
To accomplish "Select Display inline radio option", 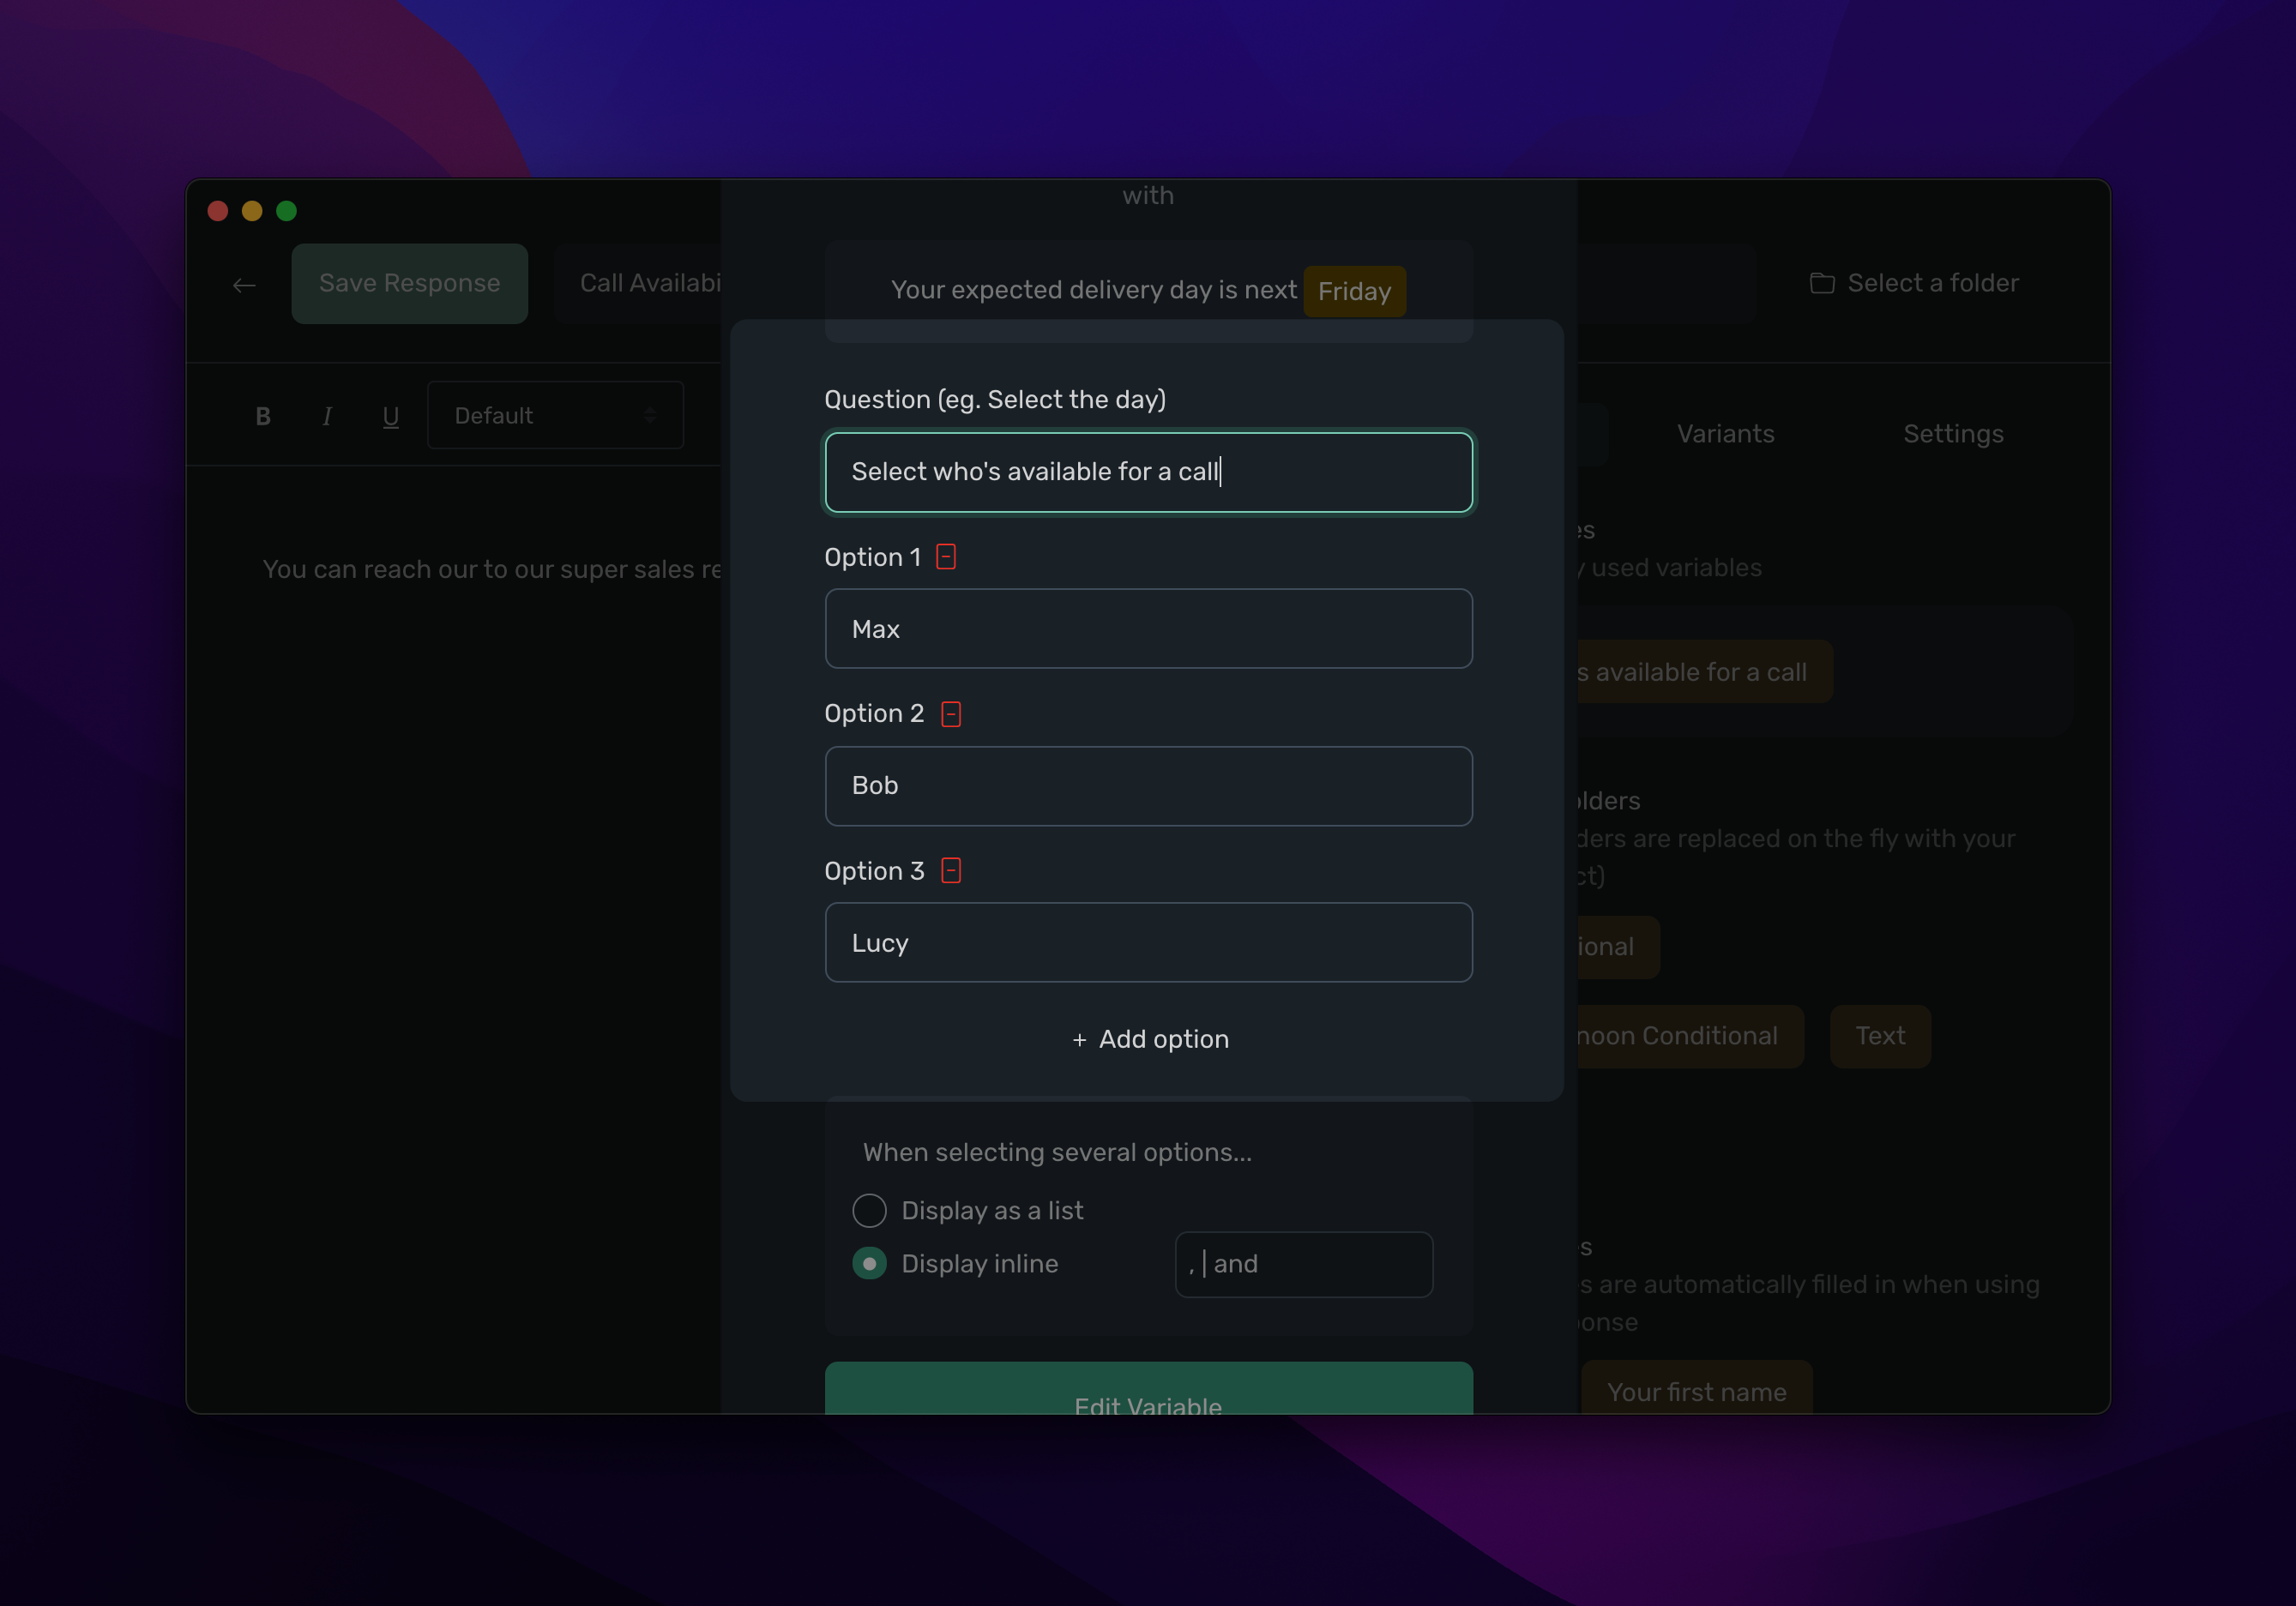I will point(869,1264).
